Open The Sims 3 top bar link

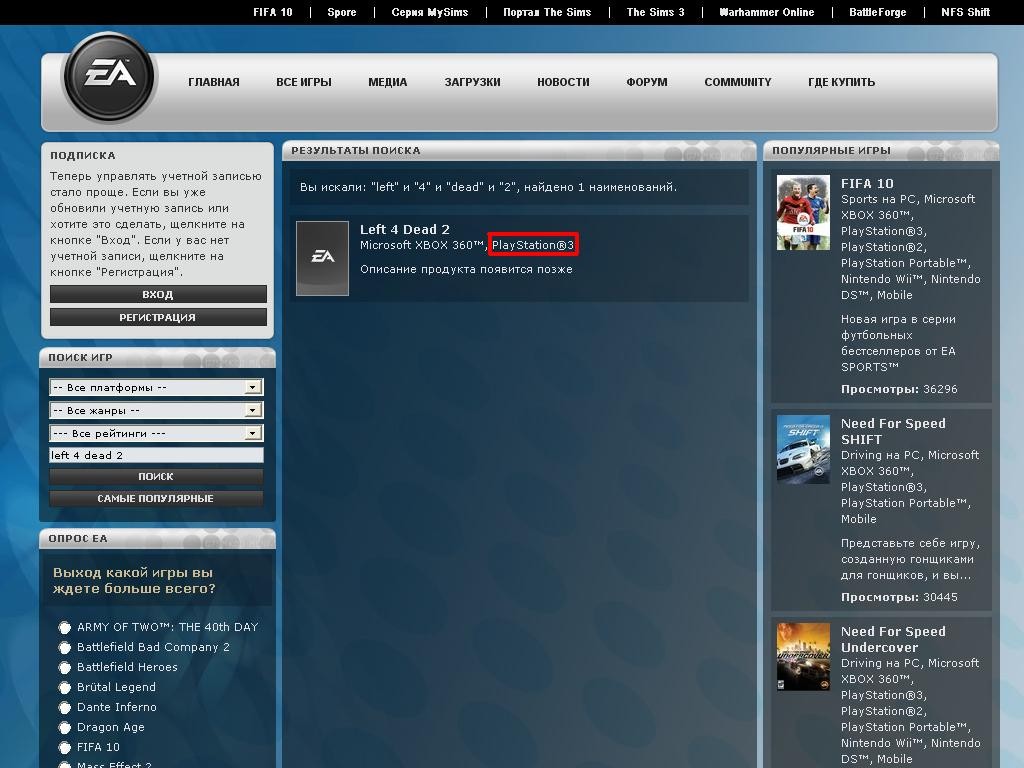[x=655, y=12]
